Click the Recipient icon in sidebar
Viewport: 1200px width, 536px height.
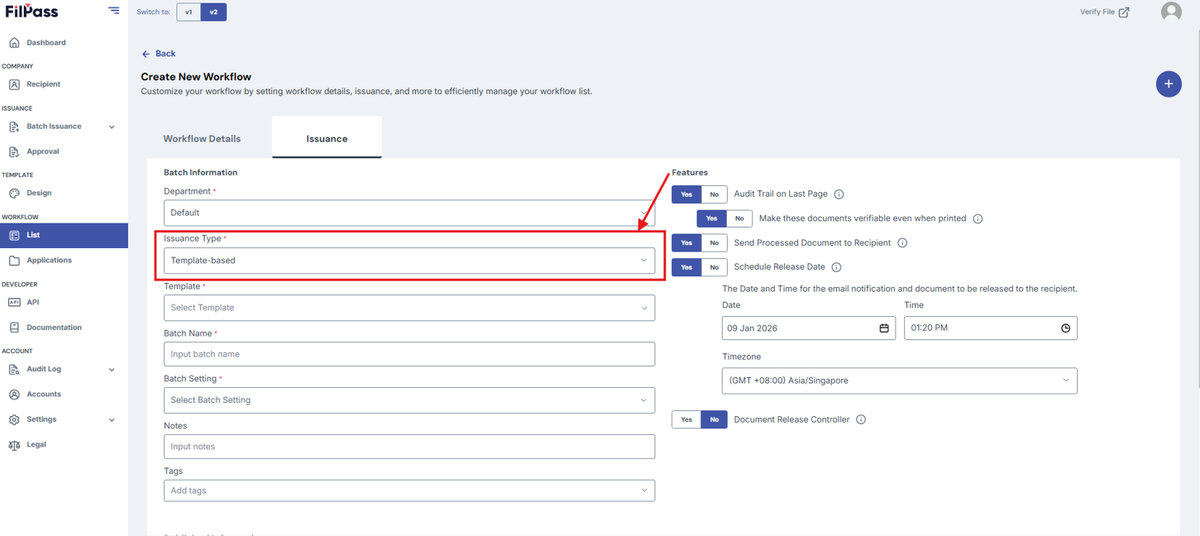(14, 85)
